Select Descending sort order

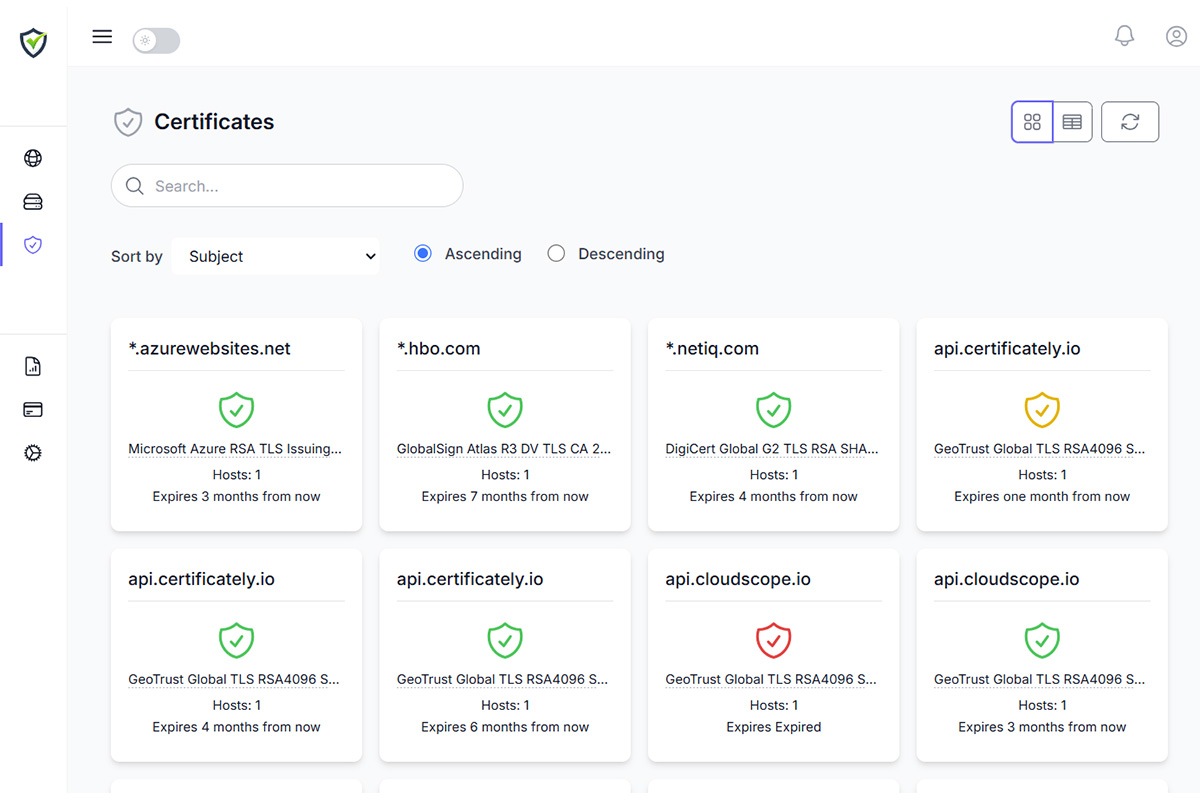tap(556, 254)
